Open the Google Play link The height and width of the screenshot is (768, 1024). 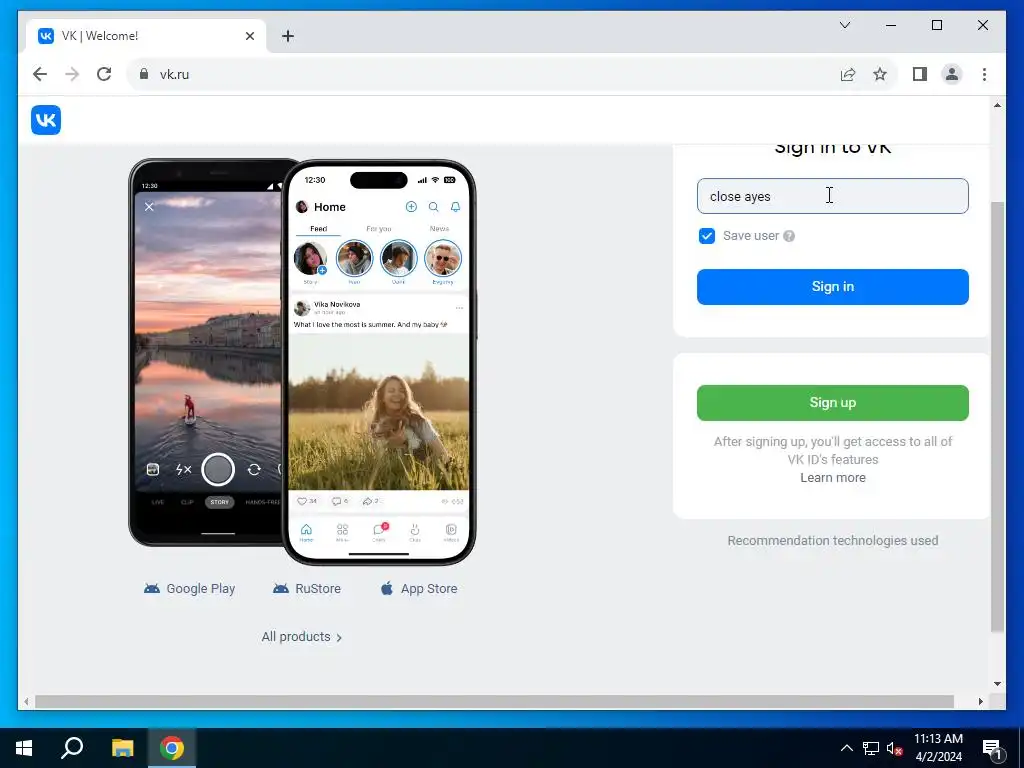coord(189,588)
